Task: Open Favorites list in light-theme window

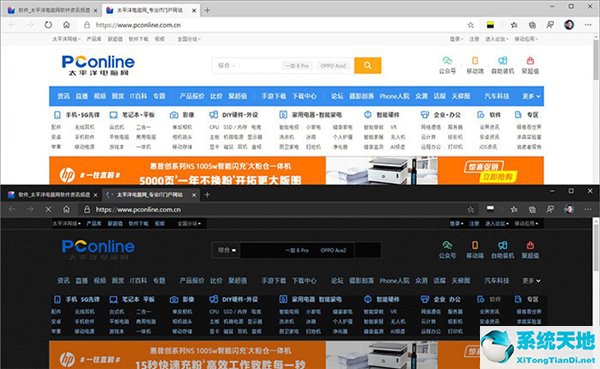Action: (x=514, y=25)
